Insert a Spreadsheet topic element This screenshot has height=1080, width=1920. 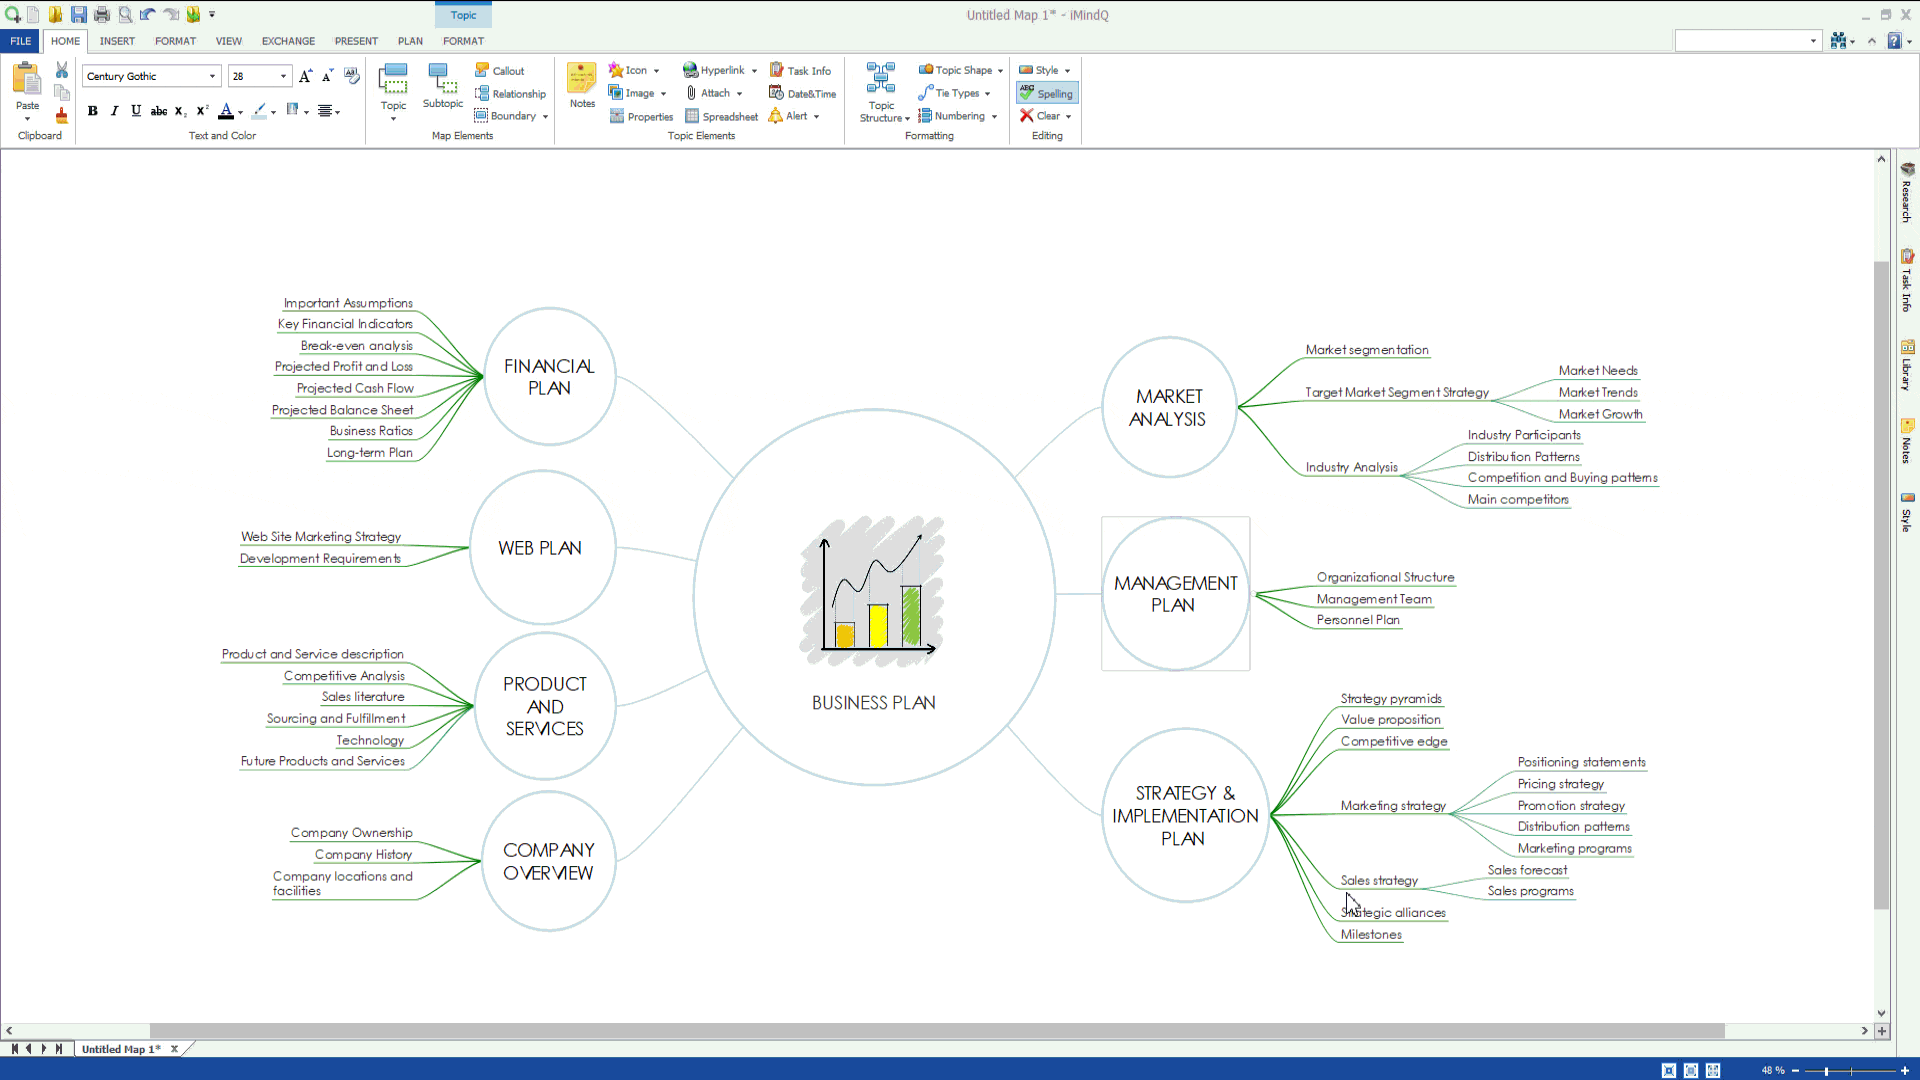[722, 116]
